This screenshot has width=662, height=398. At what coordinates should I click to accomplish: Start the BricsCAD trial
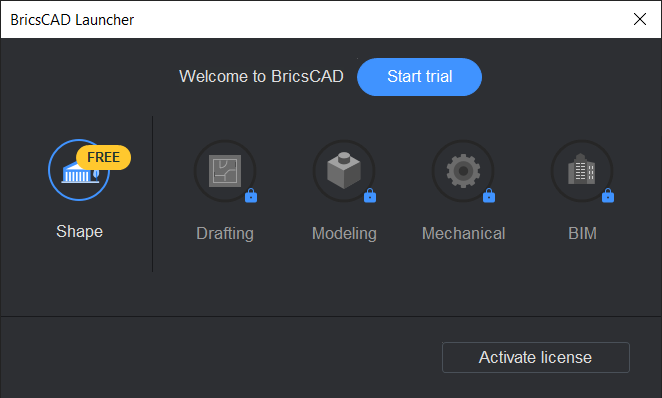(419, 77)
